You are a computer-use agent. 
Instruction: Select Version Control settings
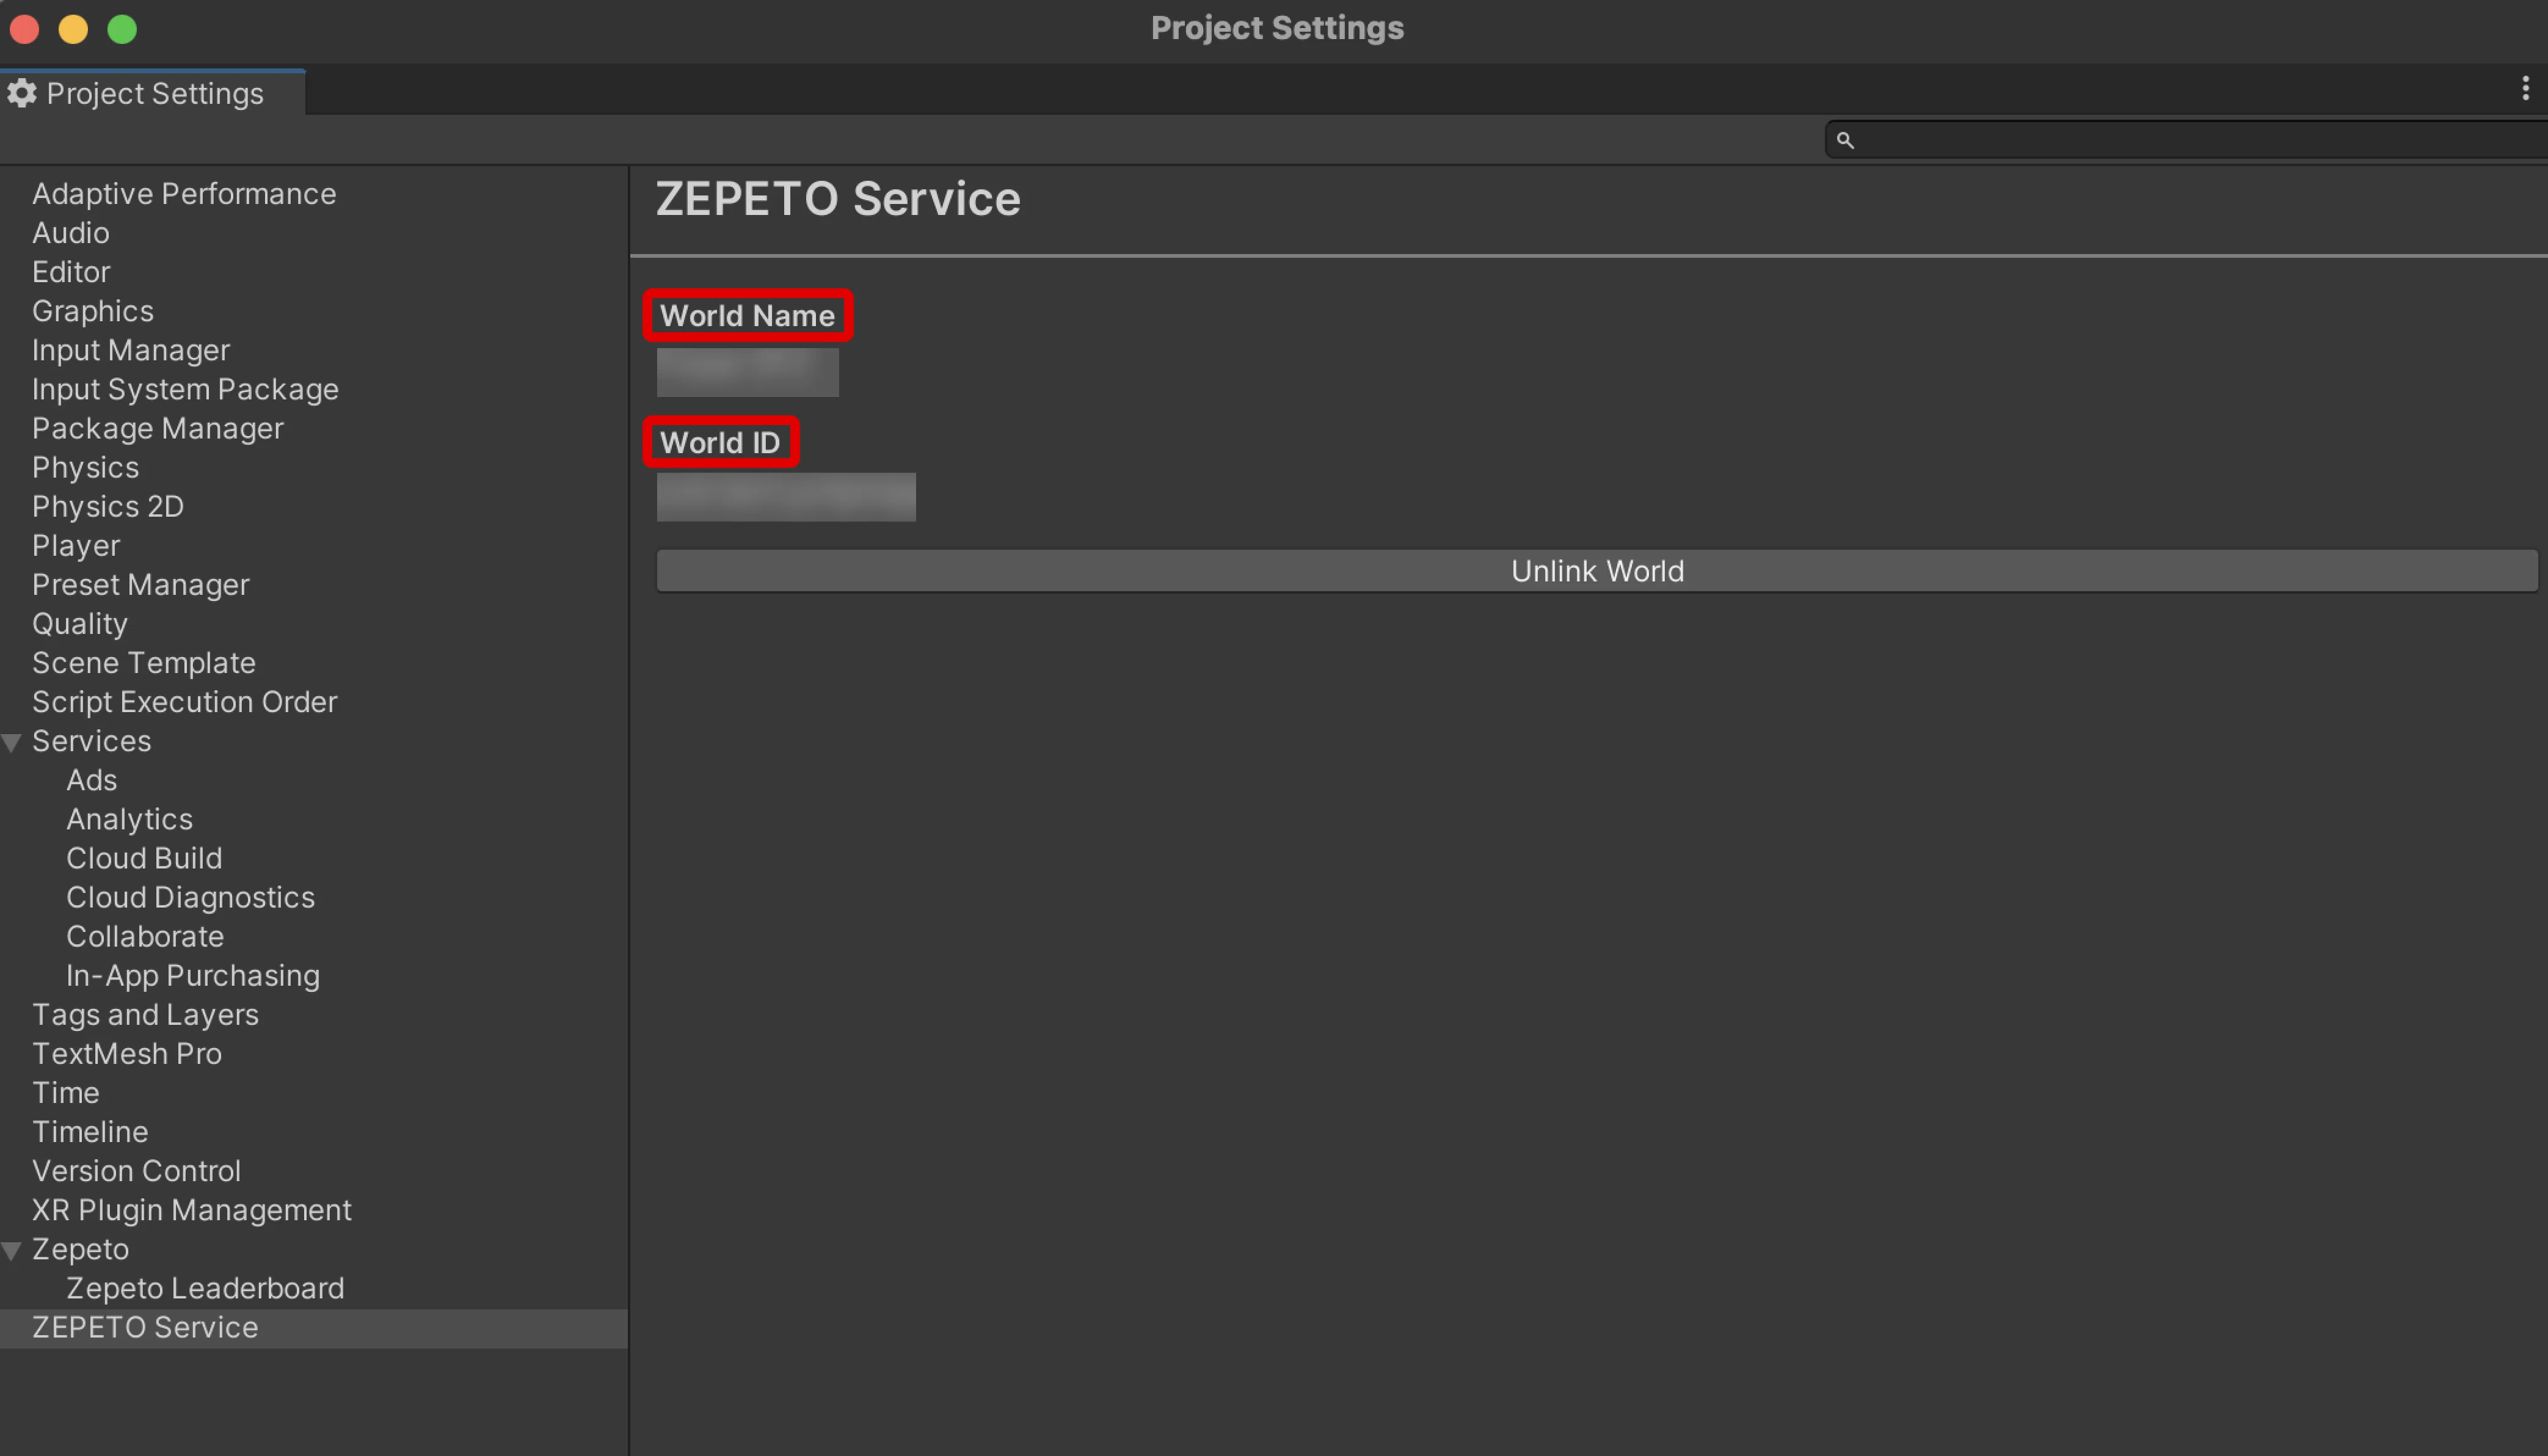pos(137,1170)
